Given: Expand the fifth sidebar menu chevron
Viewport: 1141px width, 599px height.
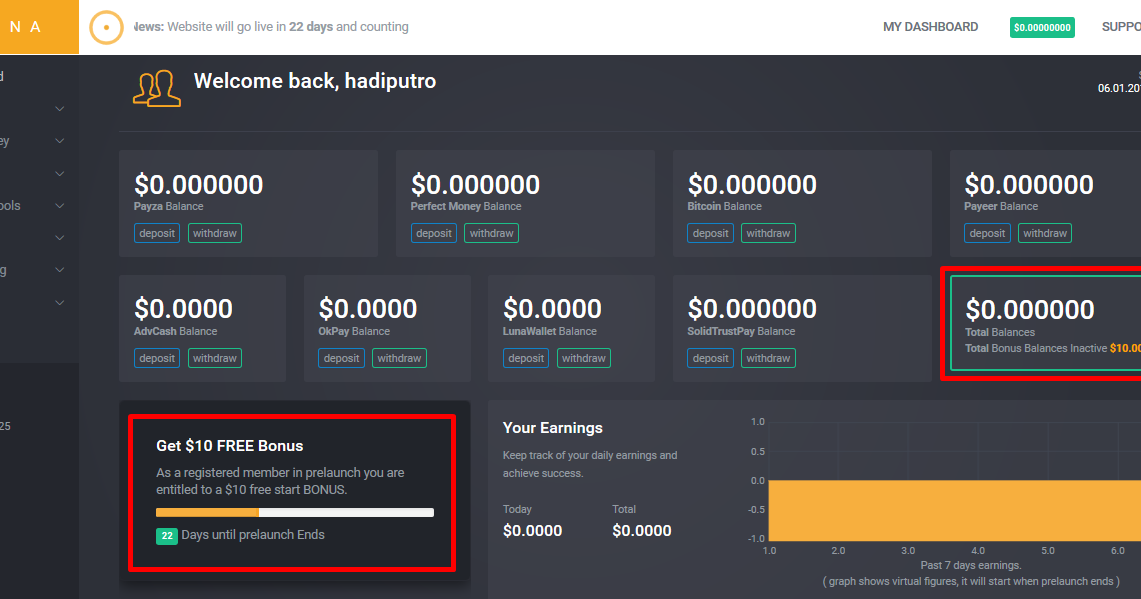Looking at the screenshot, I should 60,238.
